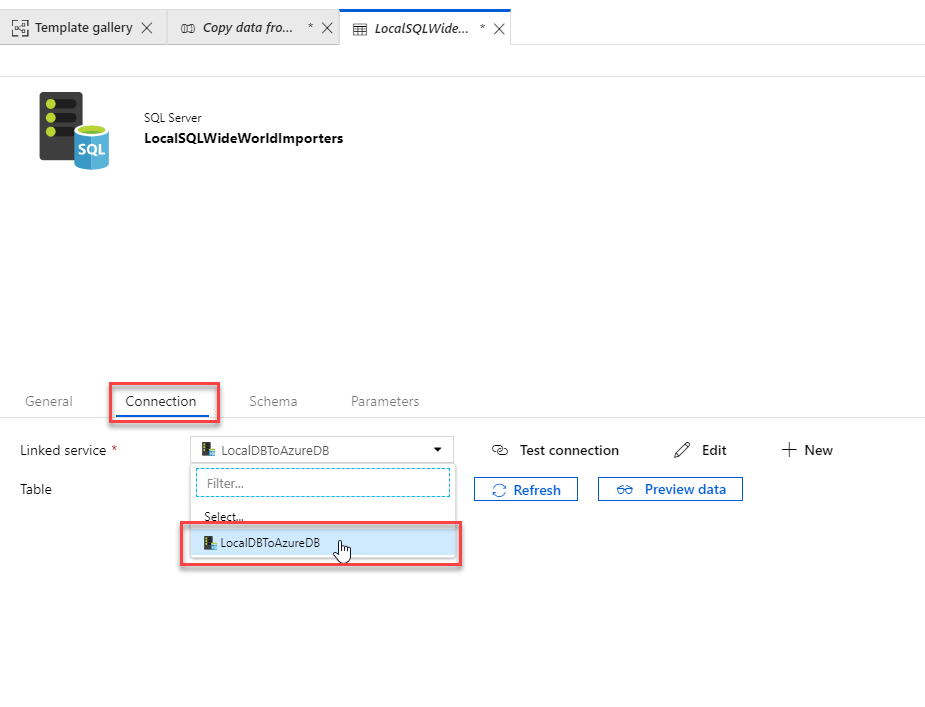This screenshot has height=707, width=925.
Task: Click the glasses icon in Preview data
Action: point(625,490)
